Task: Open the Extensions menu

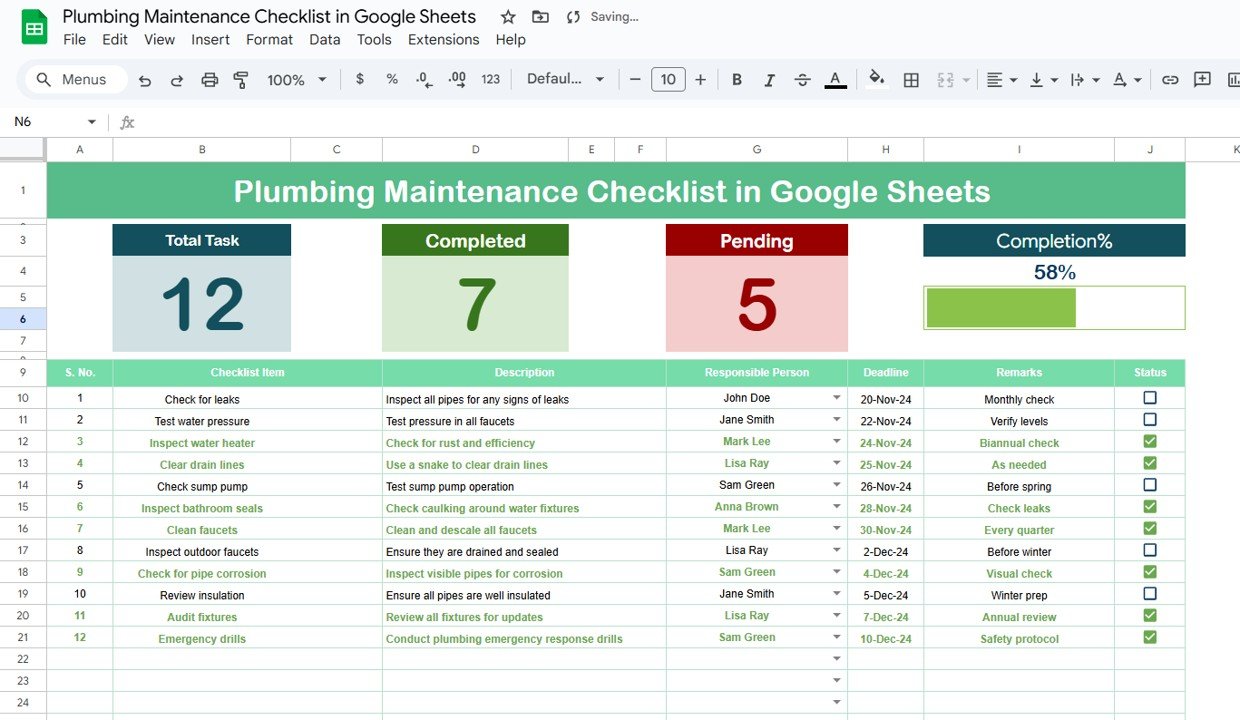Action: 444,40
